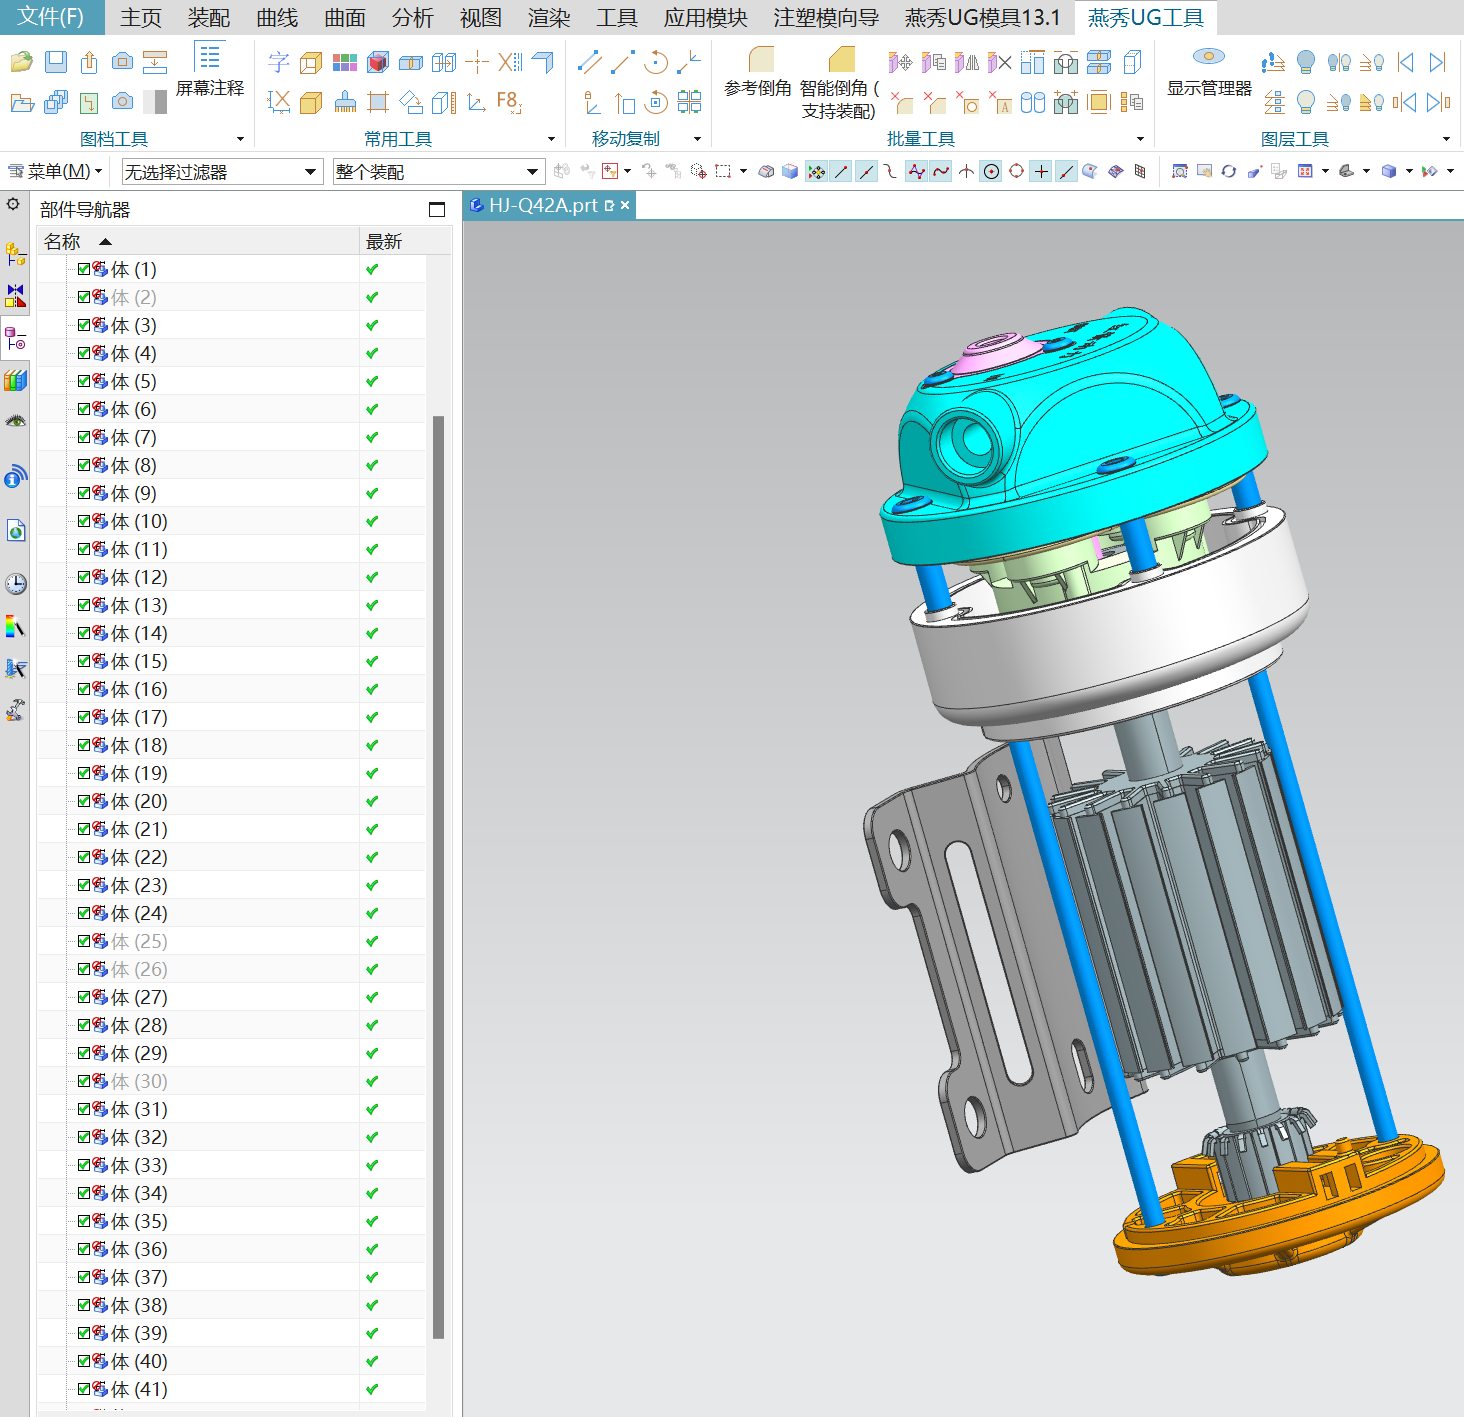1464x1417 pixels.
Task: Open the 整个装配 scope dropdown
Action: 438,172
